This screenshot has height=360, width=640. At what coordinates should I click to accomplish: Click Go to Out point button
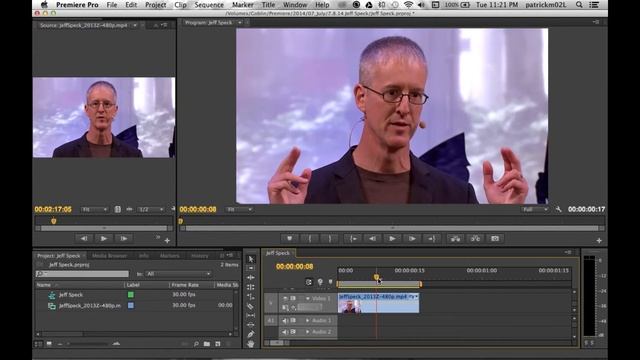coord(431,239)
